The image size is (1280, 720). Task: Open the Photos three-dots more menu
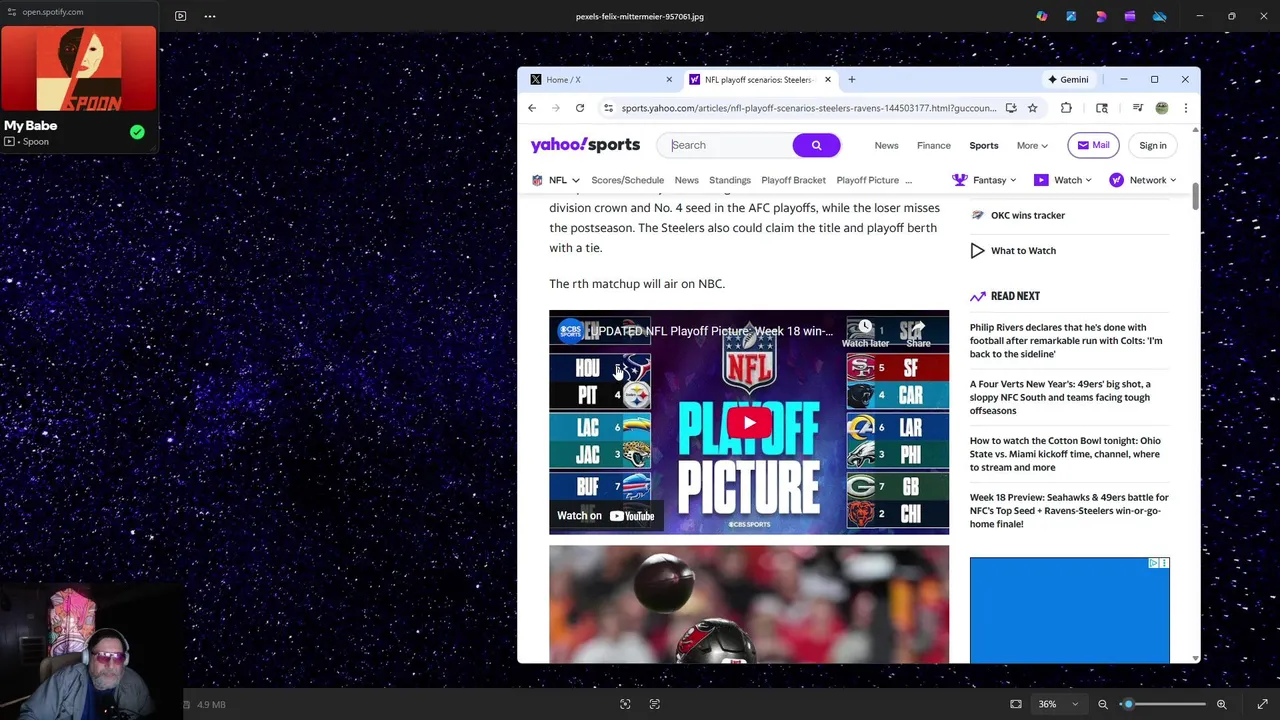coord(210,16)
